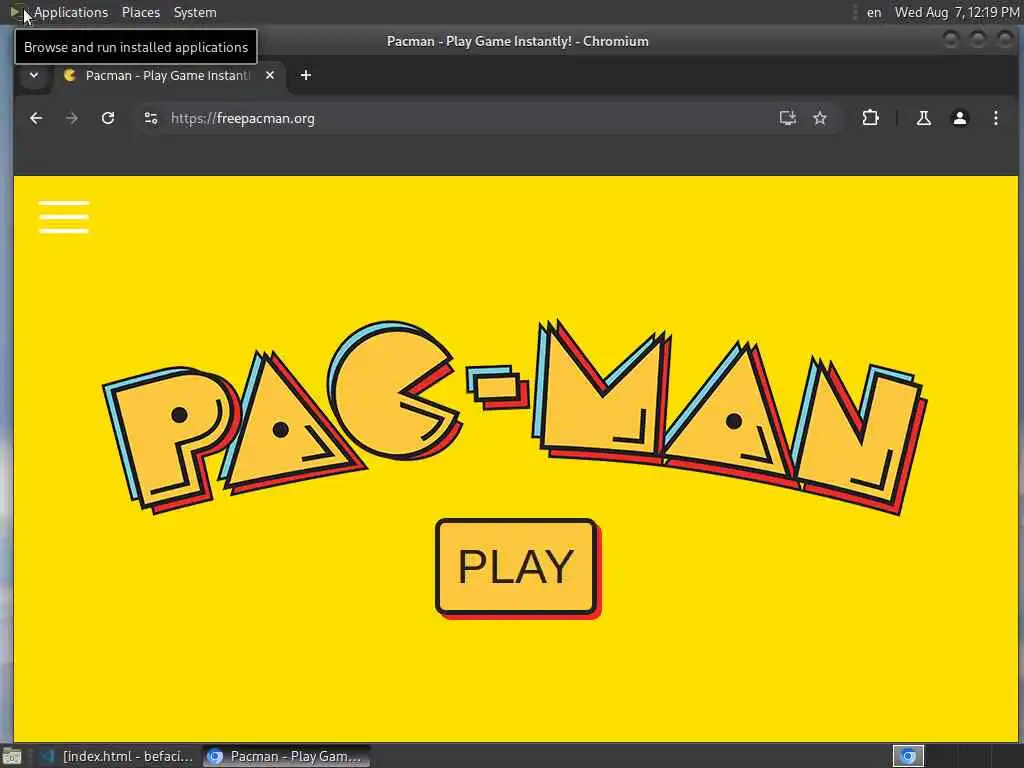Viewport: 1024px width, 768px height.
Task: Close the Chromium window
Action: [x=1005, y=40]
